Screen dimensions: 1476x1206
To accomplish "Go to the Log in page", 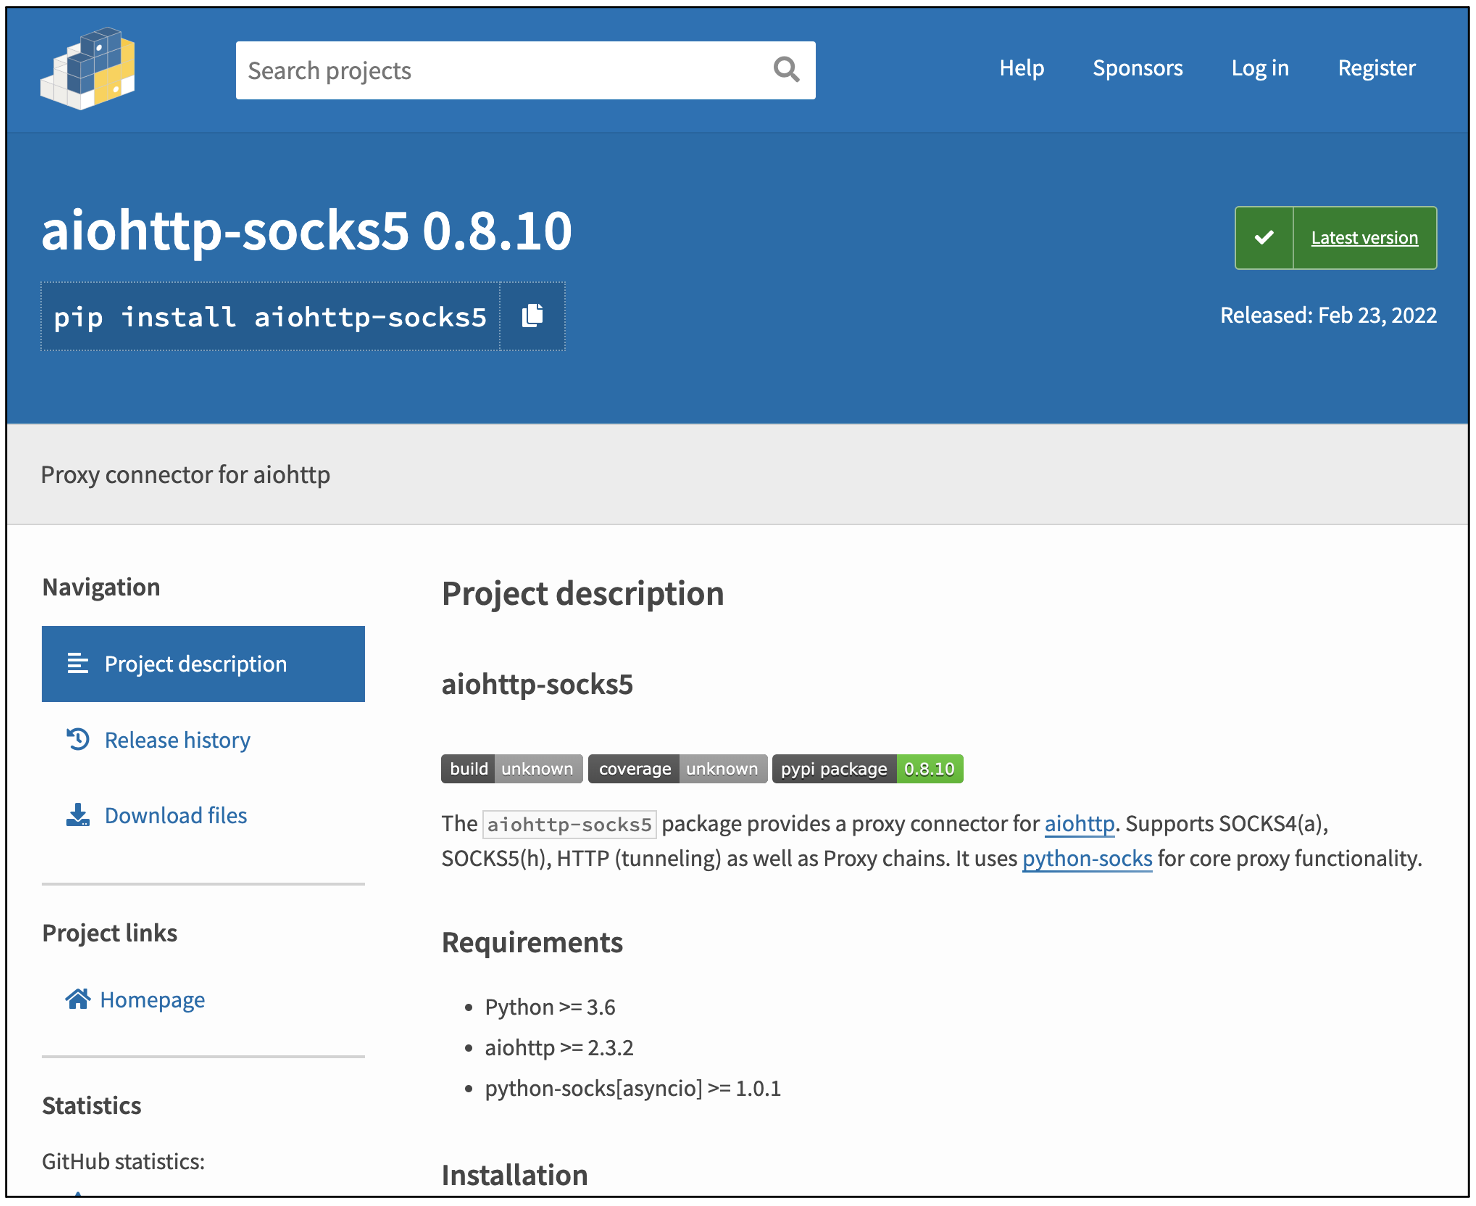I will [1259, 68].
